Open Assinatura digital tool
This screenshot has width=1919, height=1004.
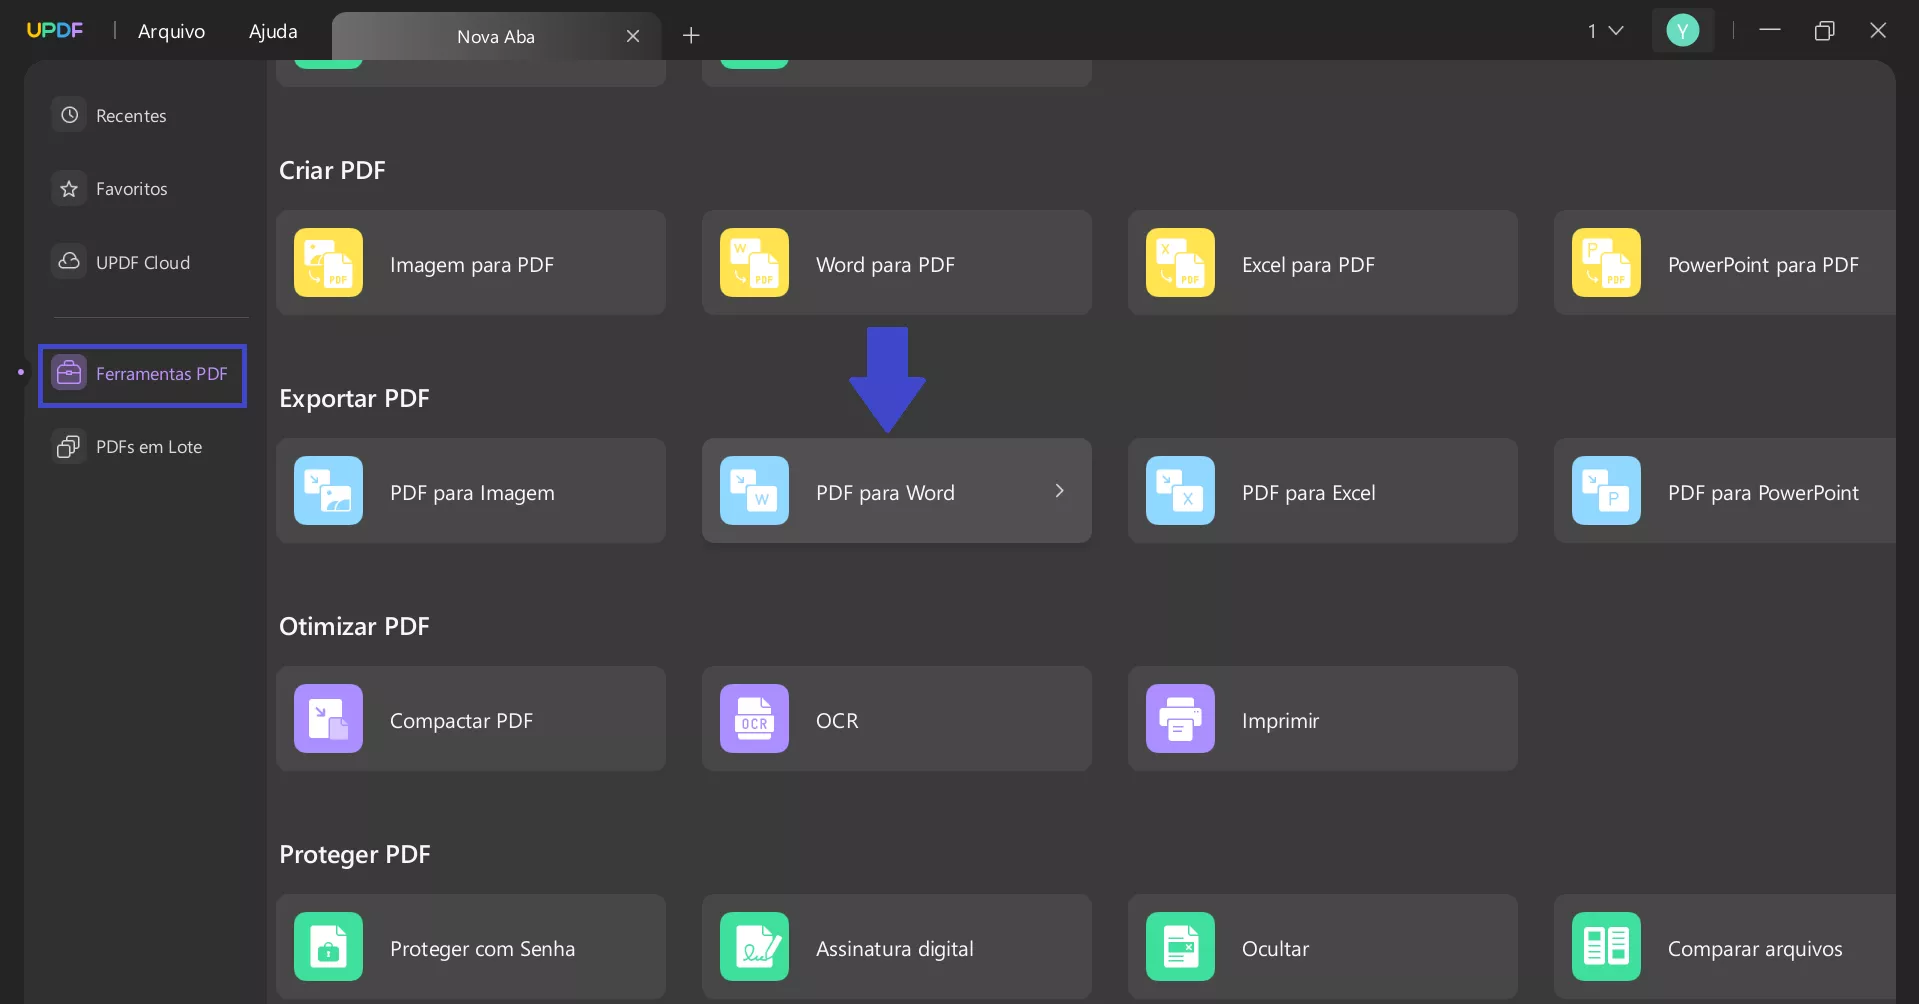(897, 946)
